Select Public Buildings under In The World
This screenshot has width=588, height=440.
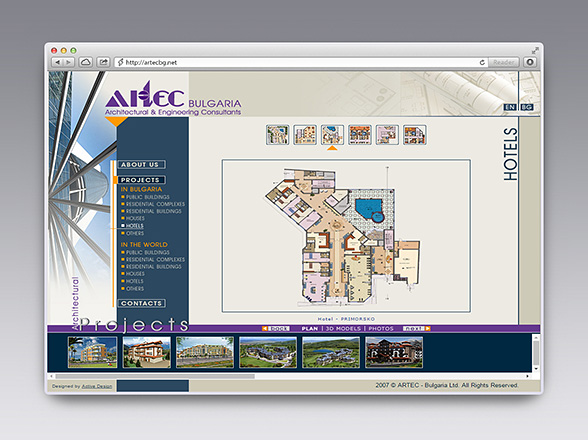pos(147,252)
